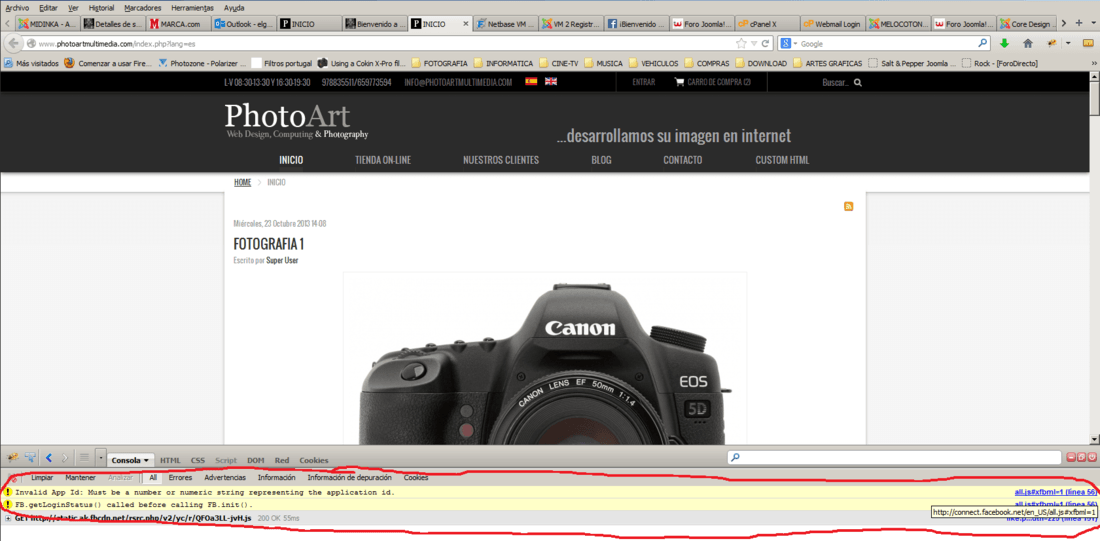Switch to the Webmail Login tab

click(x=833, y=24)
